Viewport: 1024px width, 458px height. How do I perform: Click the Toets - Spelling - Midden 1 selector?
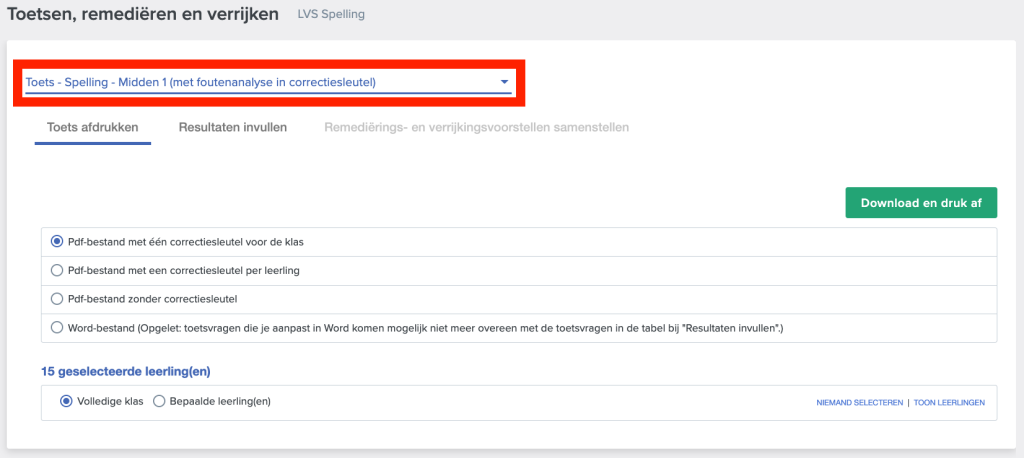tap(268, 82)
